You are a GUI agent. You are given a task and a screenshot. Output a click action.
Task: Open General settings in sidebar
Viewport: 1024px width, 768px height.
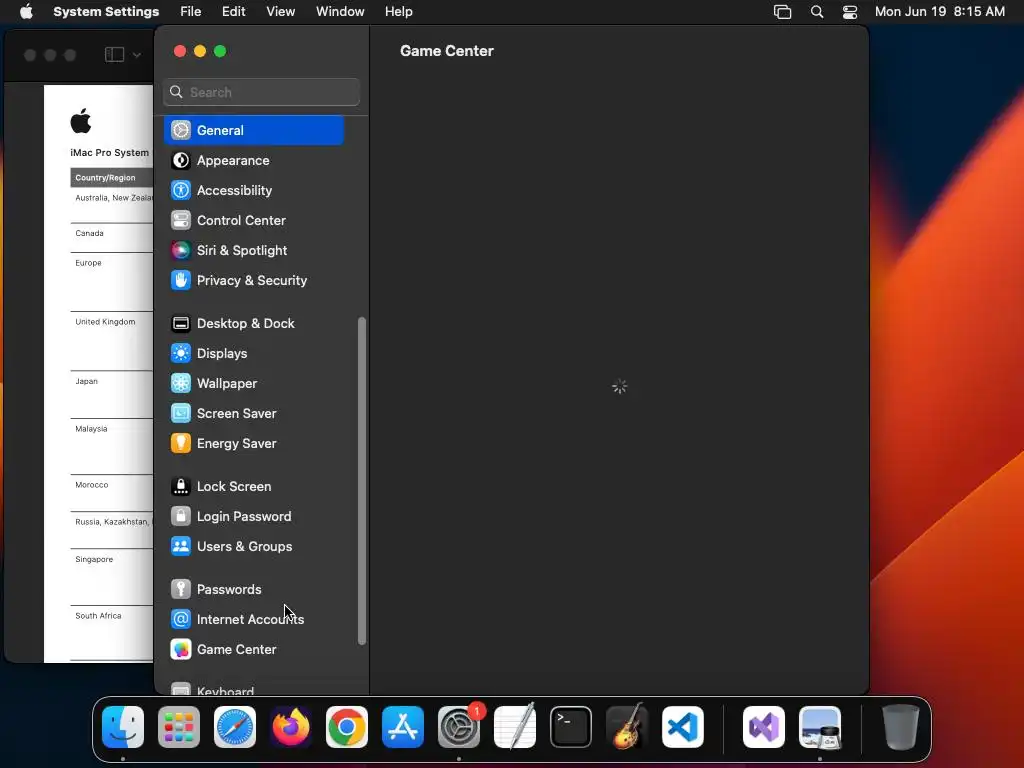point(254,130)
